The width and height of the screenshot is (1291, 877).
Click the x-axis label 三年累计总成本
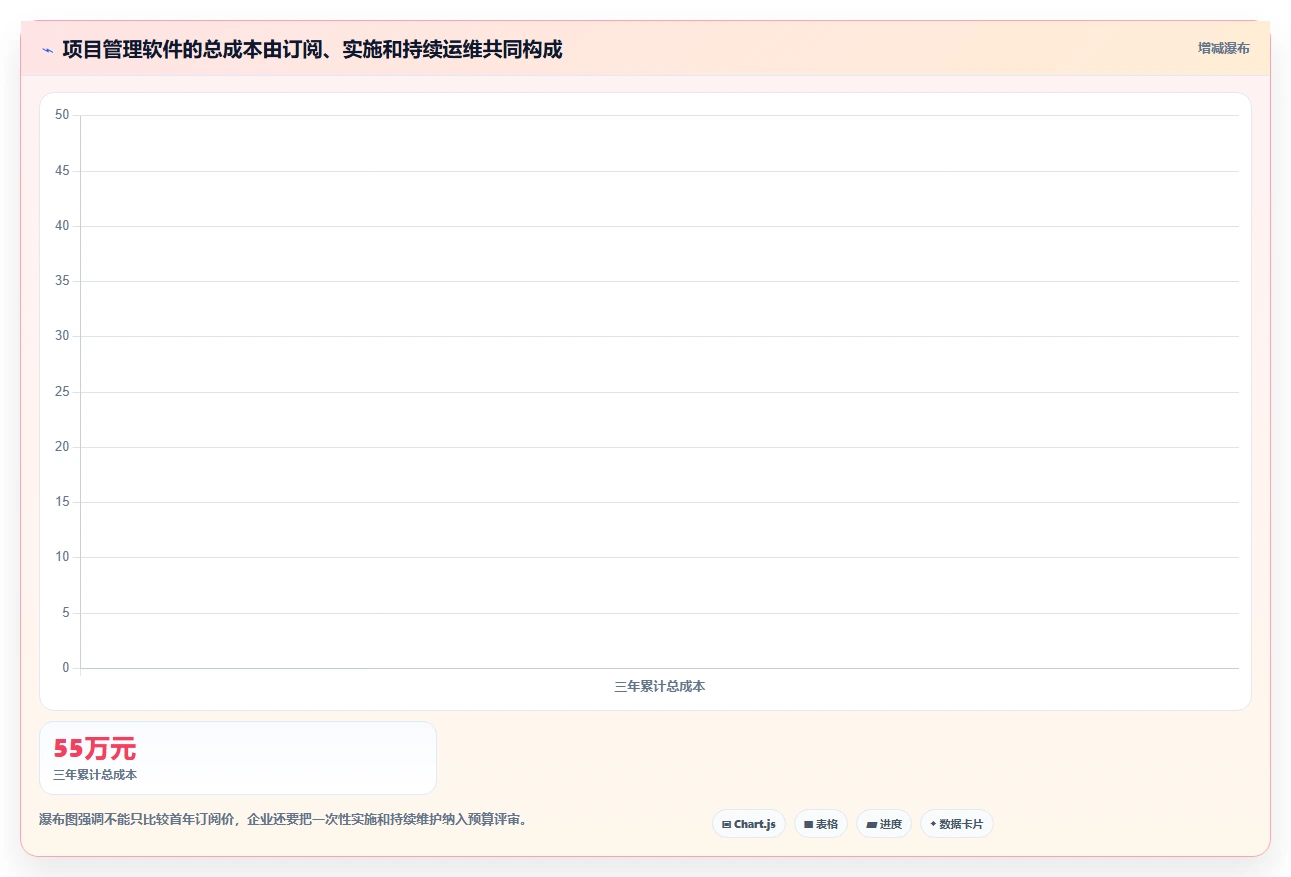pos(660,687)
